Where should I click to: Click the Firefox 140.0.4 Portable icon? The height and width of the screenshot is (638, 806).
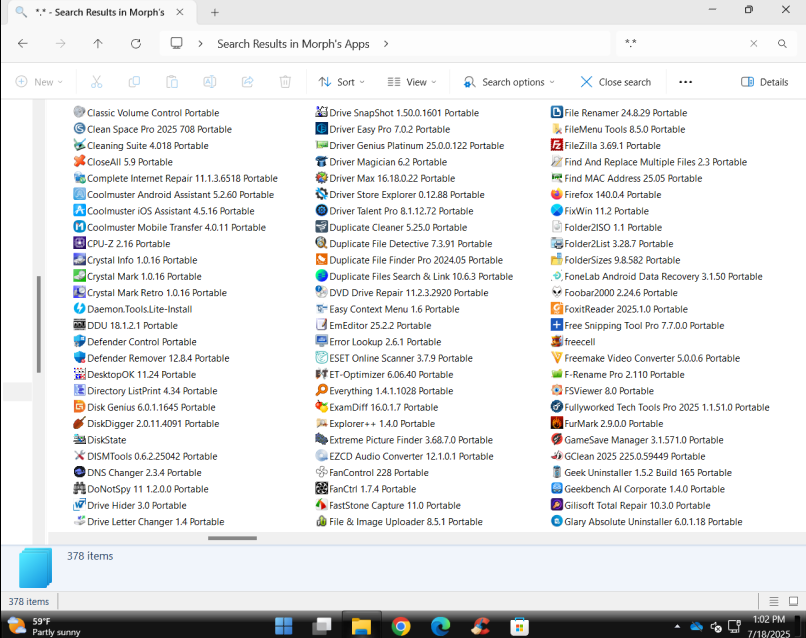pyautogui.click(x=556, y=194)
